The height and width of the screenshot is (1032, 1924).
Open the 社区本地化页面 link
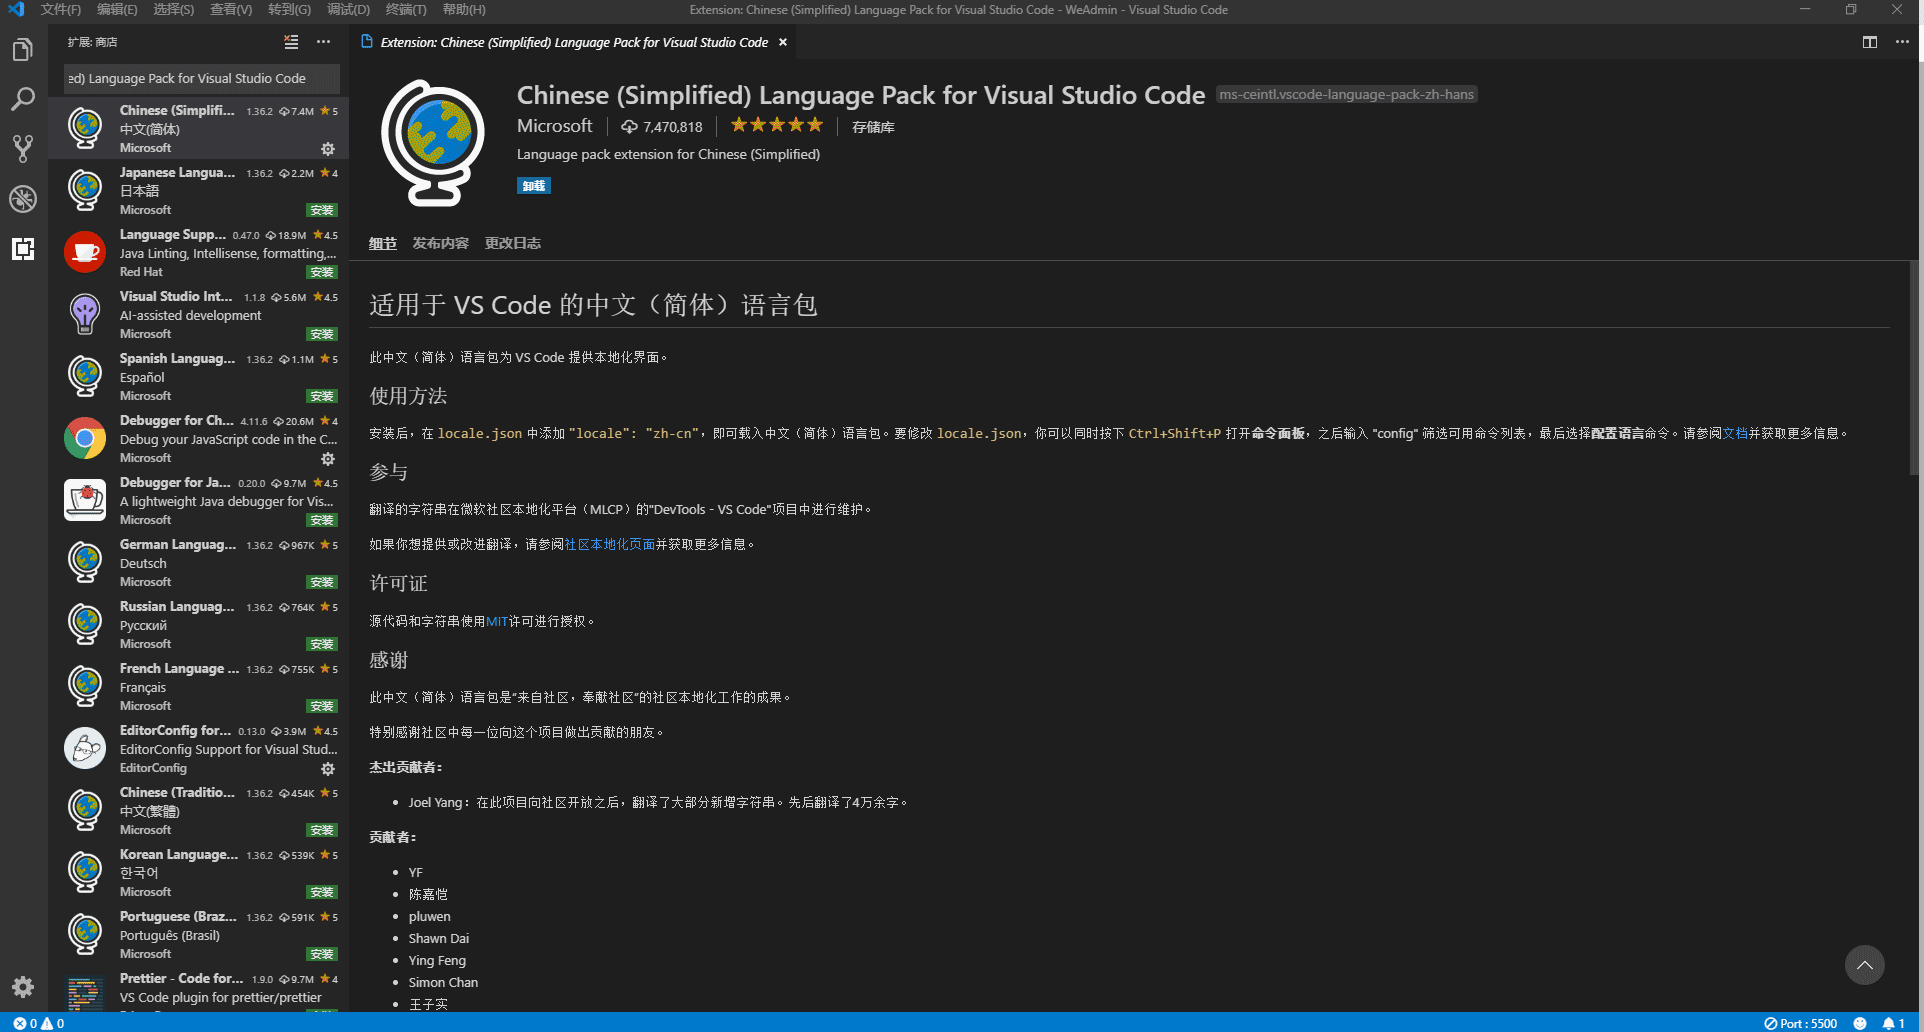609,544
